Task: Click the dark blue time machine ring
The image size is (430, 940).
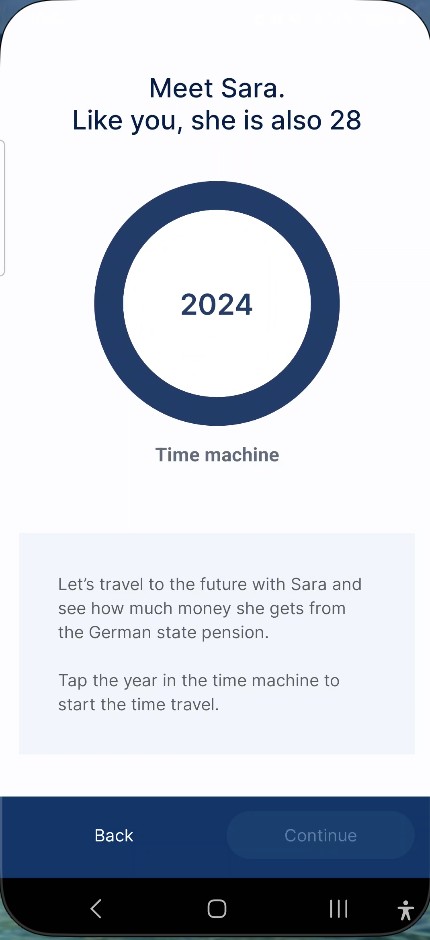Action: (x=216, y=195)
